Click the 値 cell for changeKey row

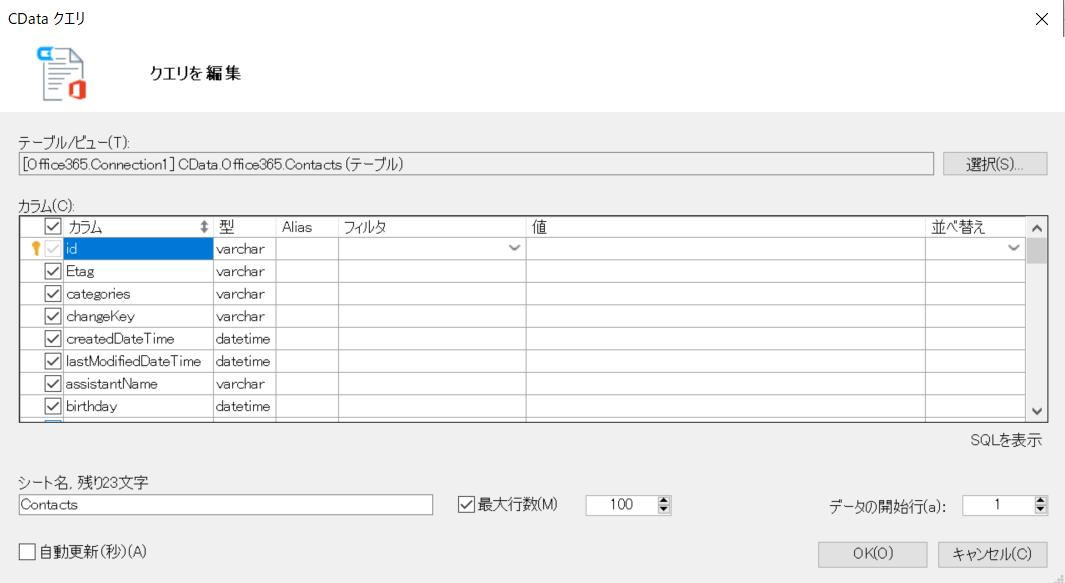[725, 316]
